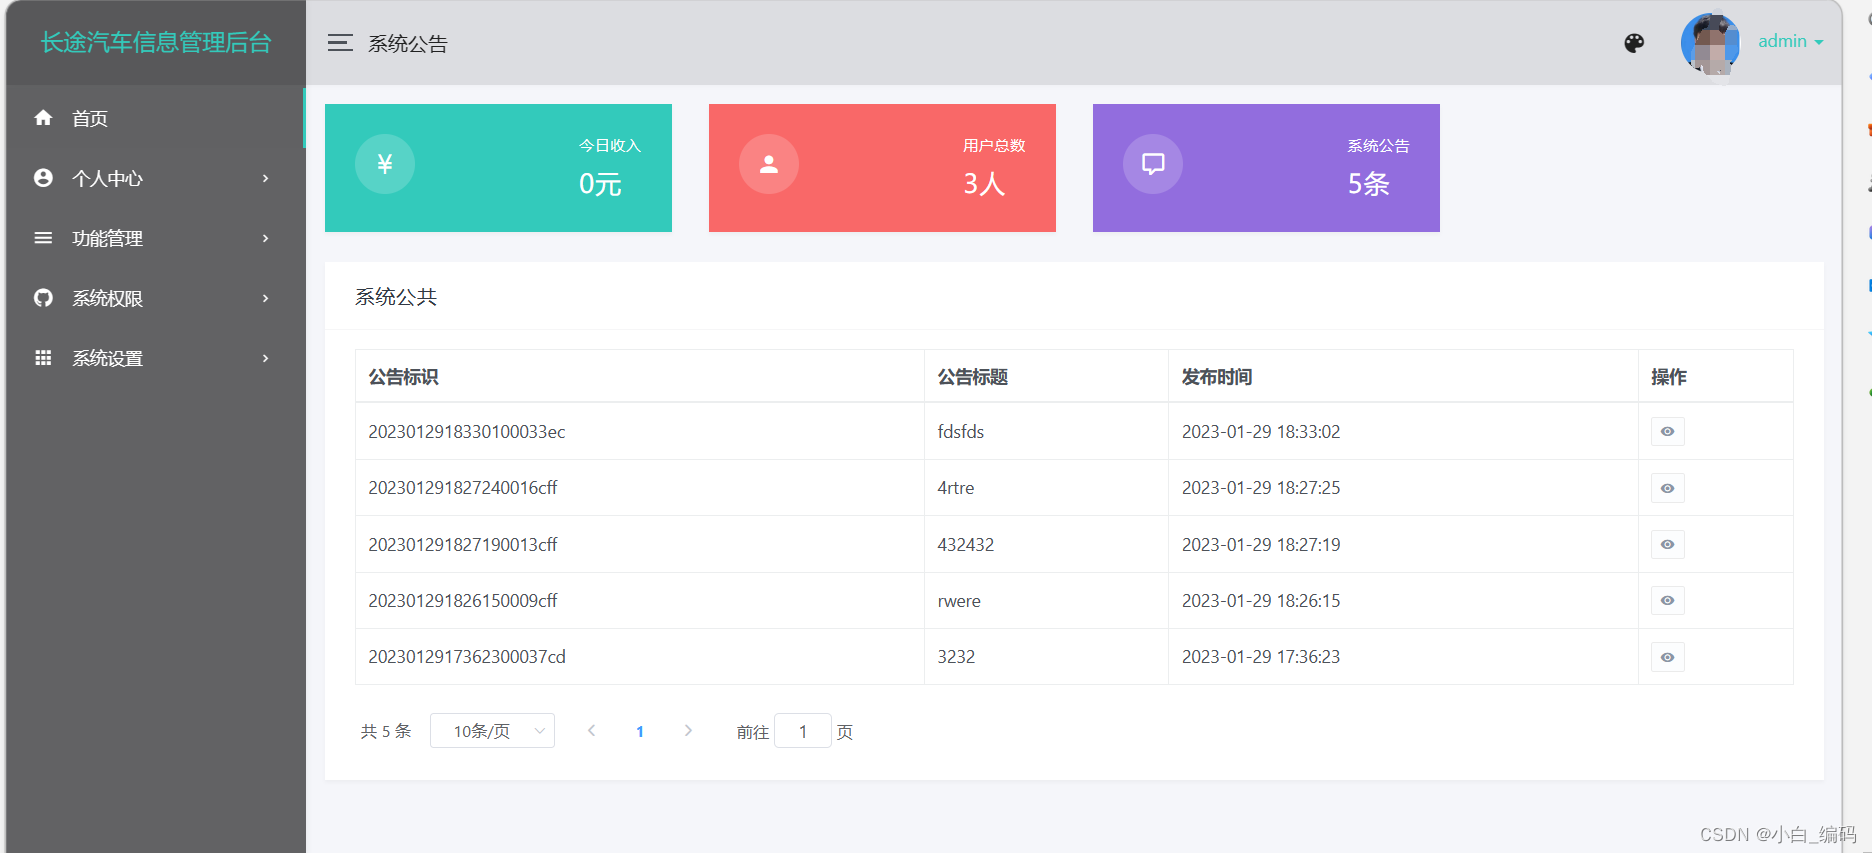Click the time 2023-01-29 18:33:02
Screen dimensions: 1872x853
(1261, 432)
